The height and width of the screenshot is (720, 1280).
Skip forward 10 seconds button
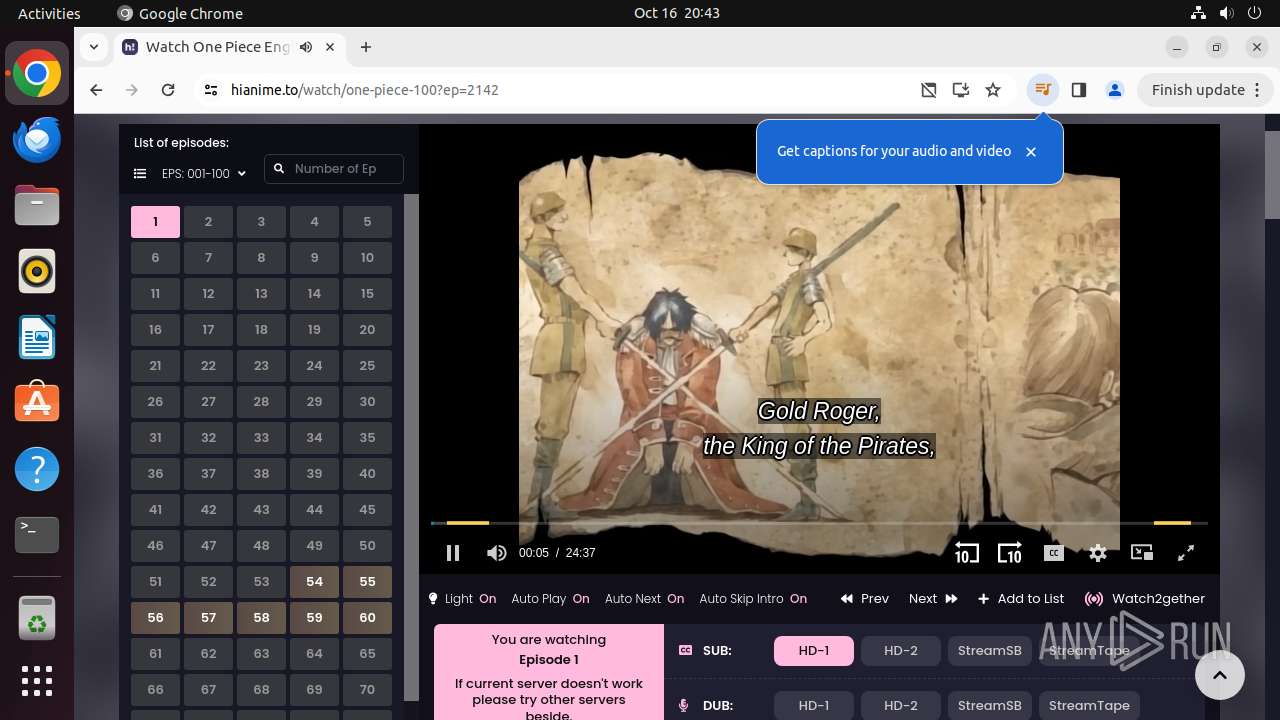coord(1010,553)
